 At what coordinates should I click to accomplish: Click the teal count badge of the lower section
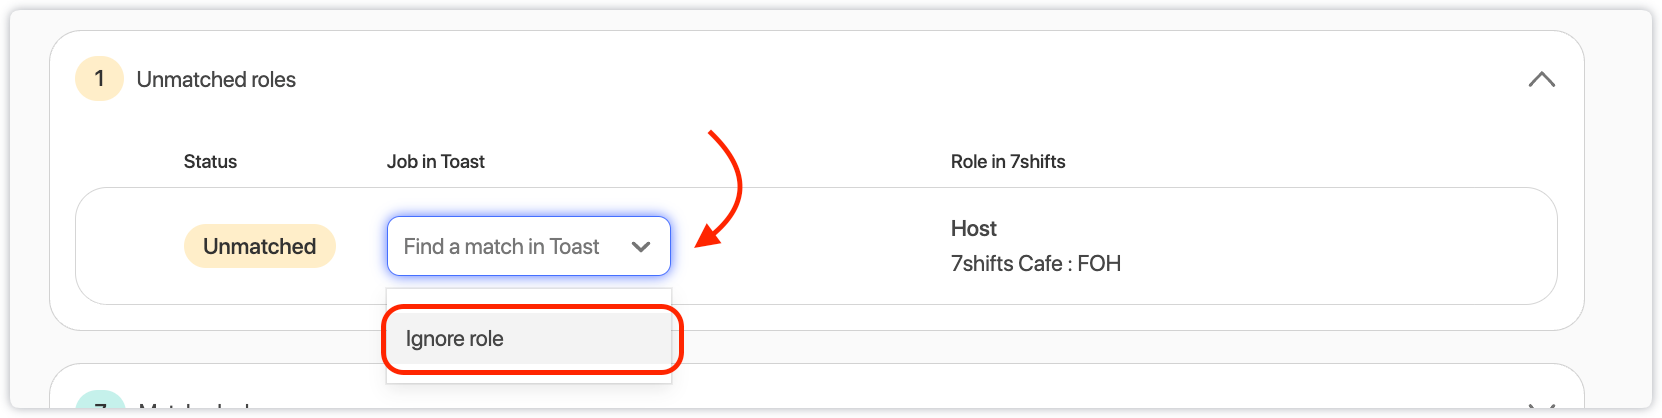(x=100, y=402)
